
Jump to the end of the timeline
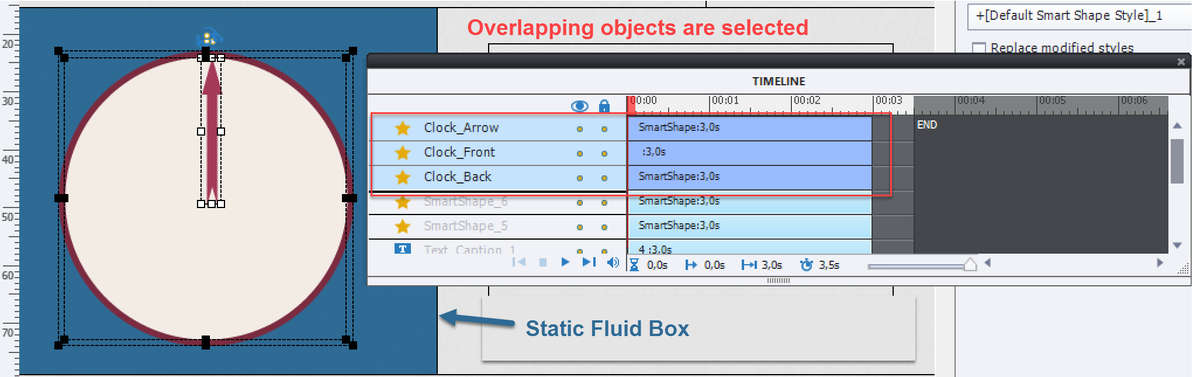click(589, 263)
